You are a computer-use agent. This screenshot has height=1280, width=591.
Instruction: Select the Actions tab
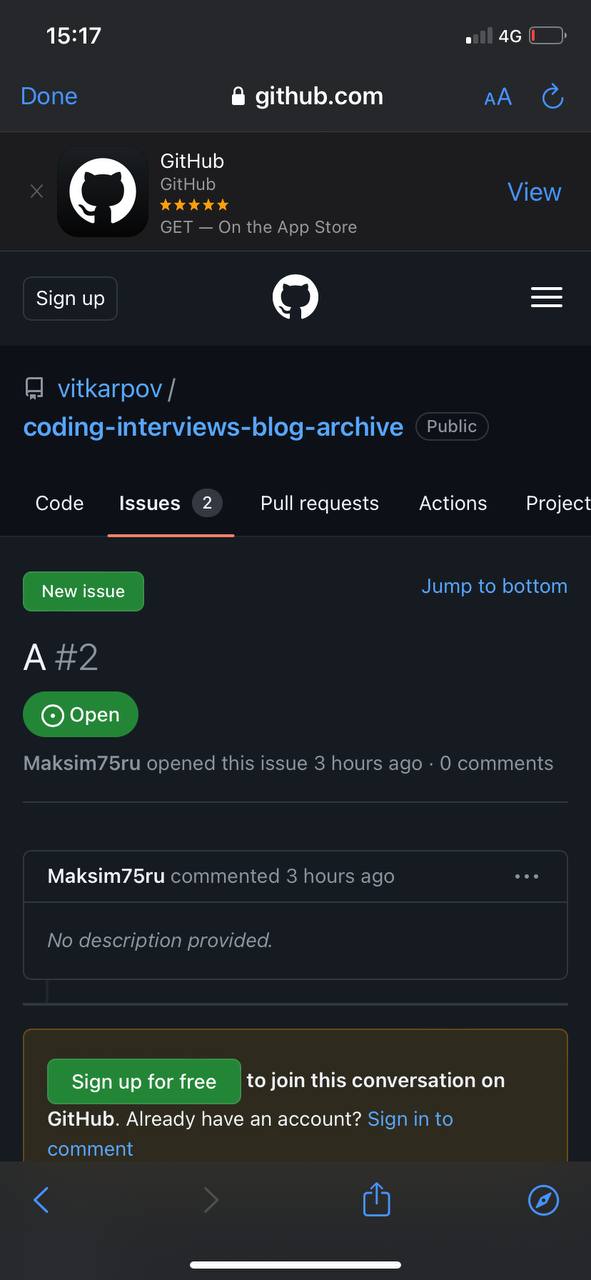coord(452,503)
